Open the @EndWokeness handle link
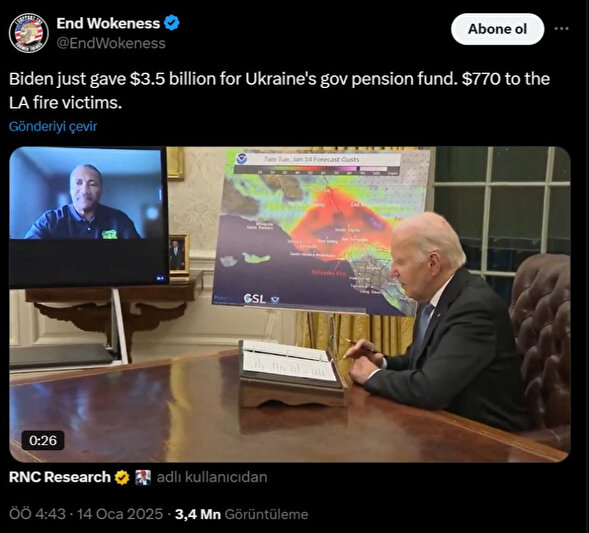This screenshot has height=533, width=589. 111,43
